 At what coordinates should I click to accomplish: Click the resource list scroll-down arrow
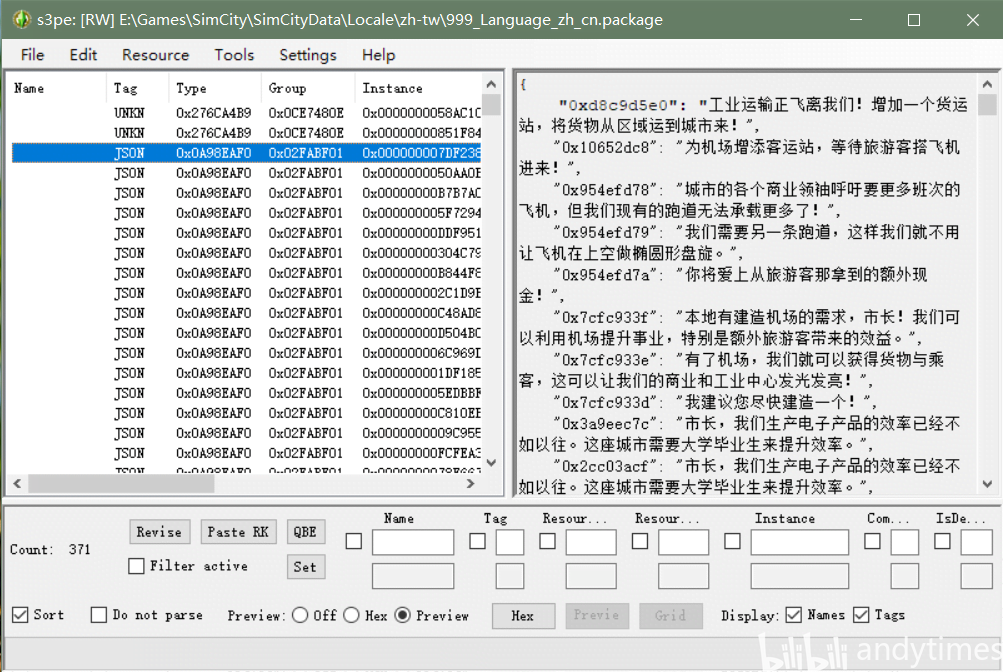pos(491,463)
